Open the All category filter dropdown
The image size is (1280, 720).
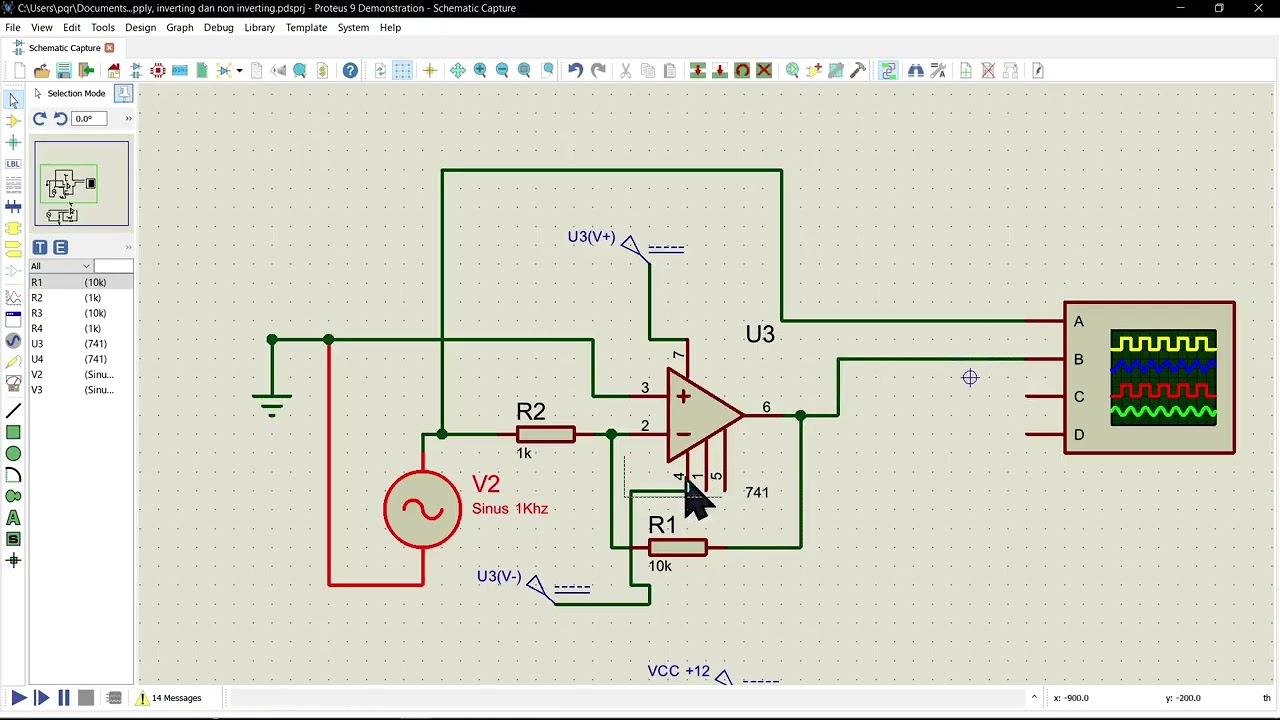pyautogui.click(x=61, y=266)
